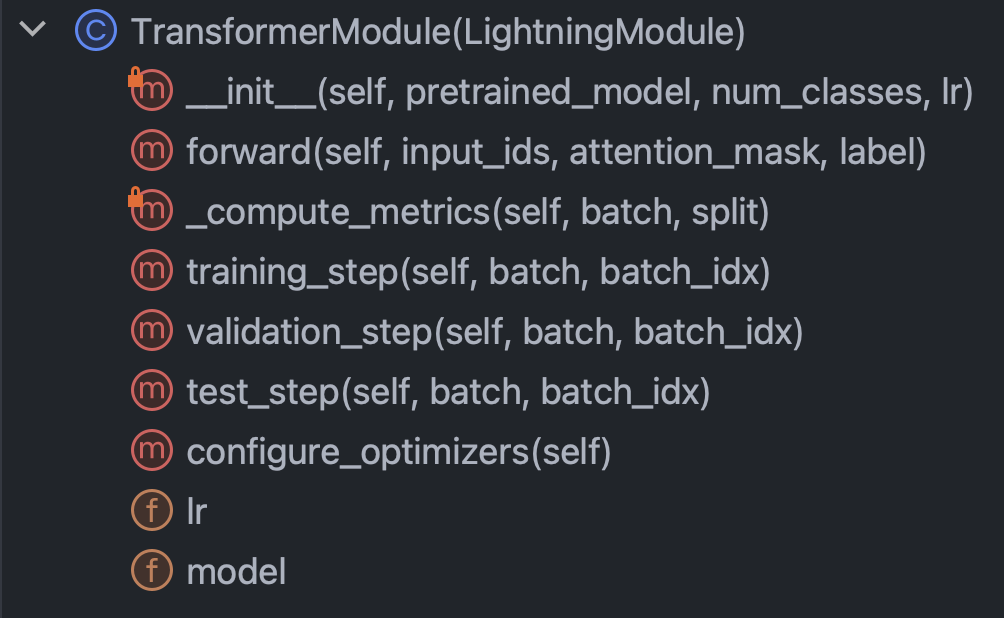Collapse the TransformerModule class node
Screen dimensions: 1004x618
coord(30,30)
